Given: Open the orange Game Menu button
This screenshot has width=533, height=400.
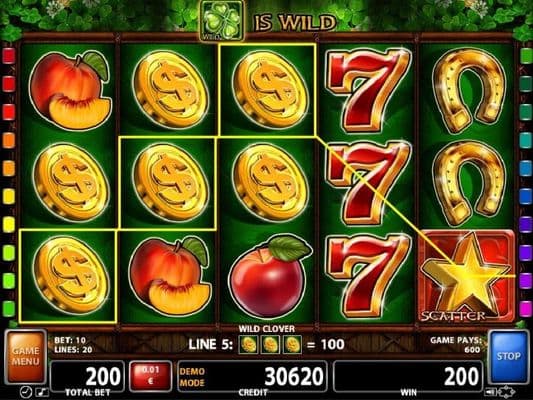Looking at the screenshot, I should pos(25,356).
